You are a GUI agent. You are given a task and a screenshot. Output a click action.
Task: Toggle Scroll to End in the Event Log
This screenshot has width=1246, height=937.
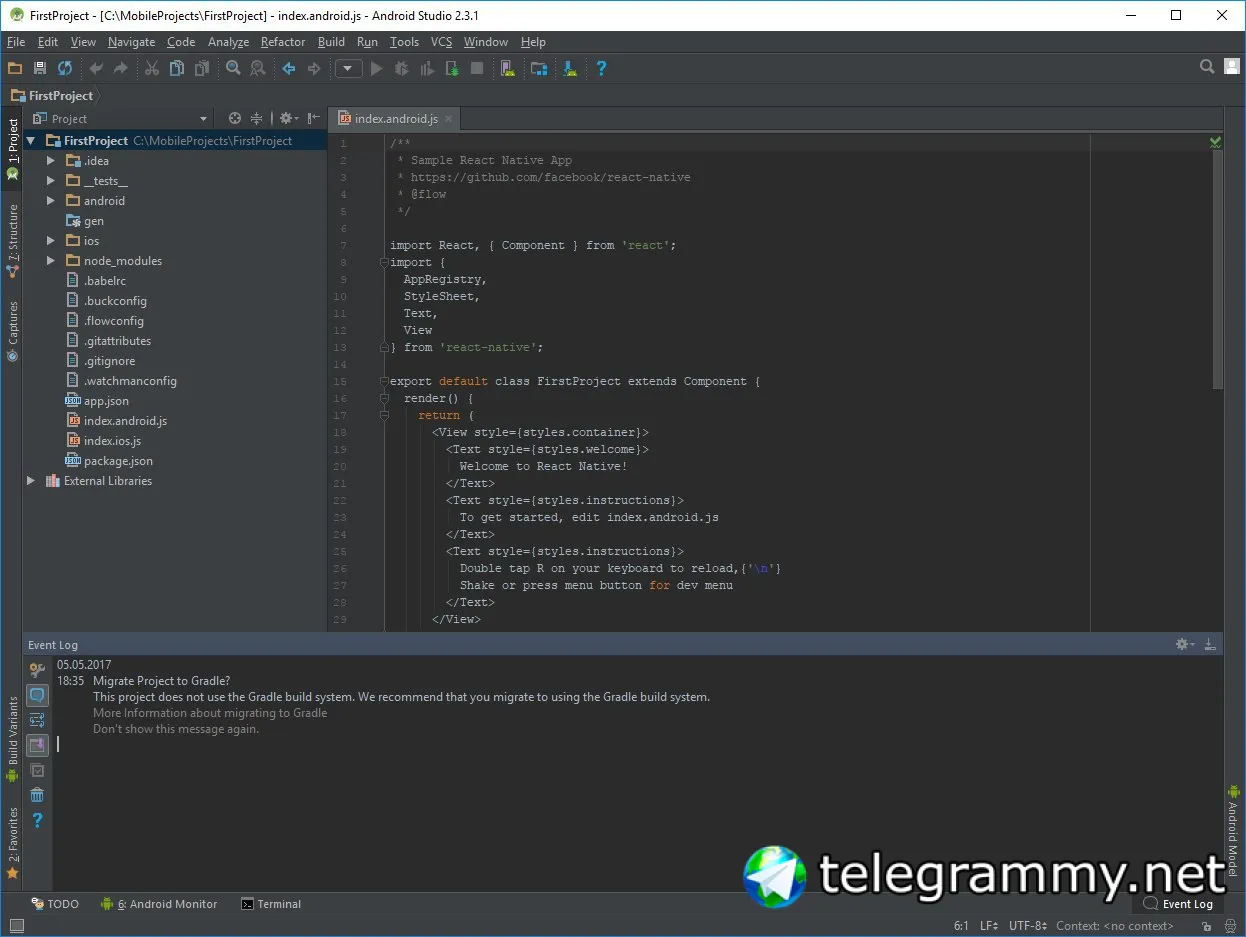(37, 745)
